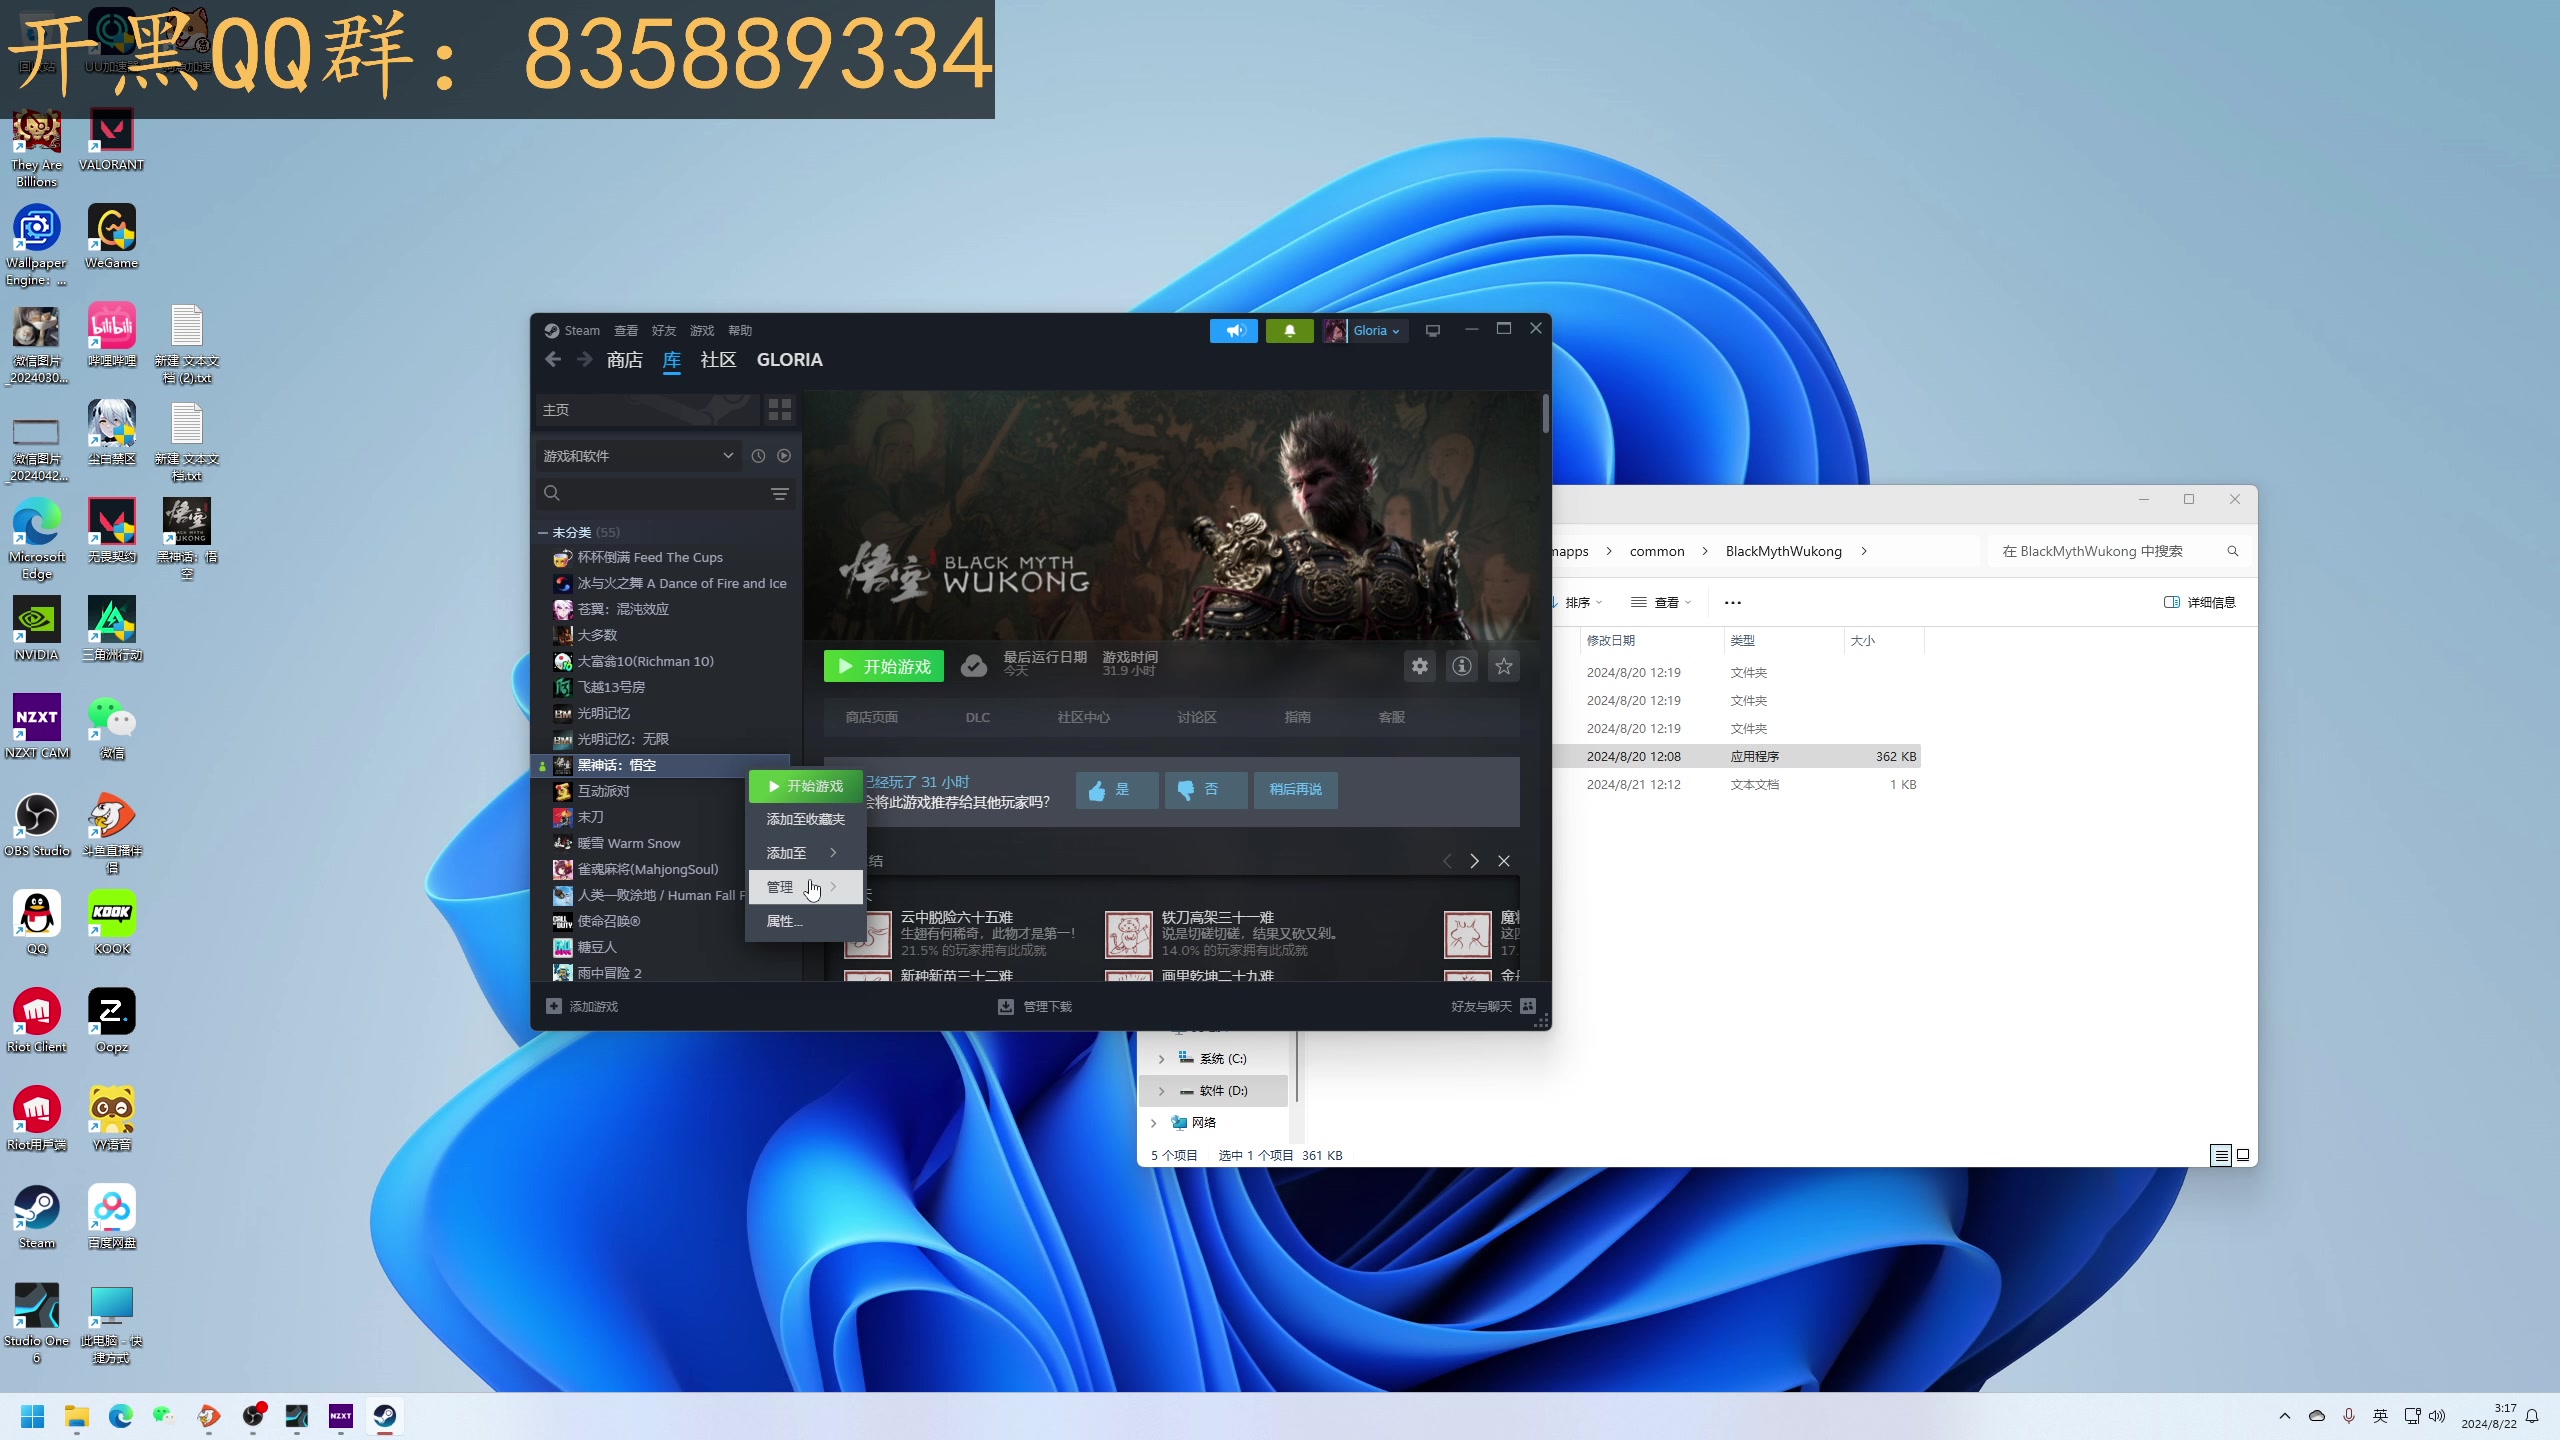
Task: Select 添加至收藏夹 in context menu
Action: pos(805,819)
